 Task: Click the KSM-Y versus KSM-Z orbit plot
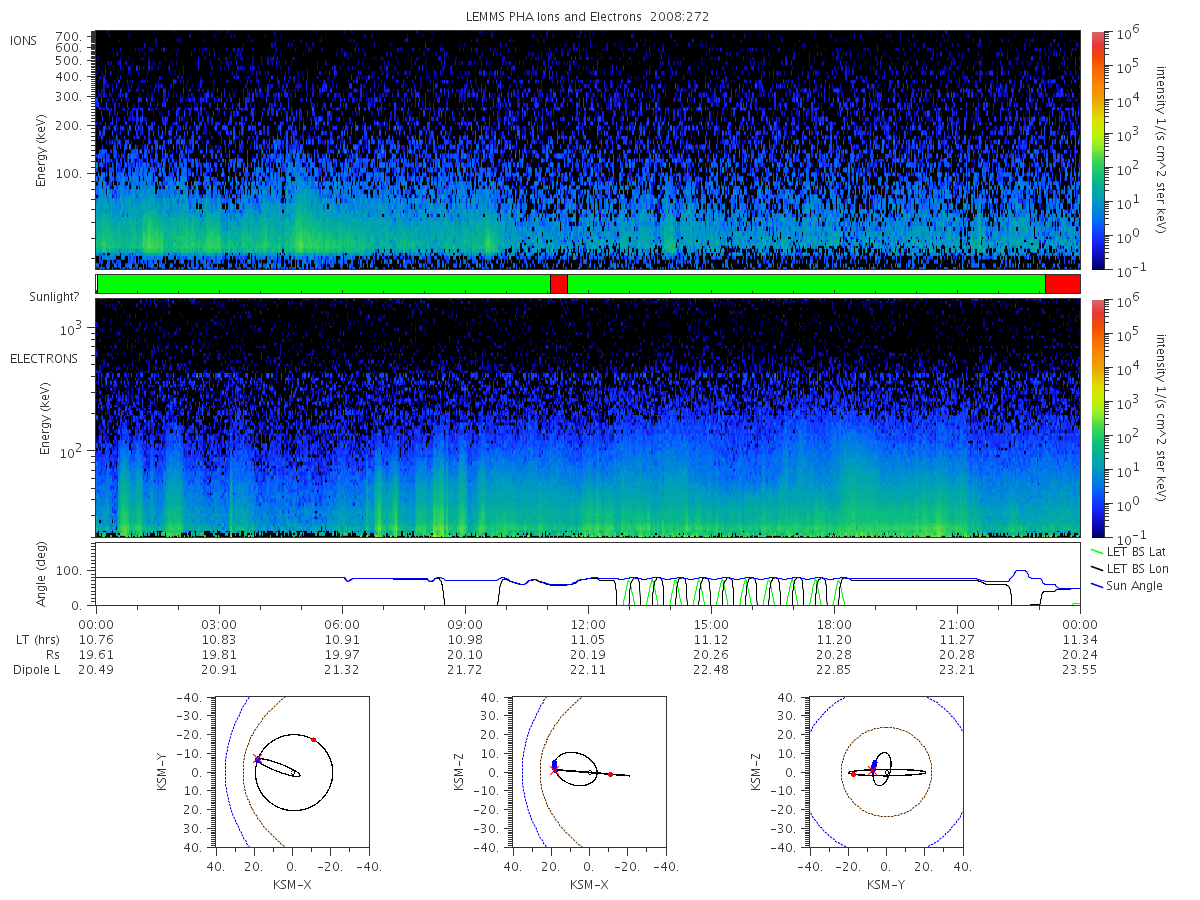coord(885,773)
